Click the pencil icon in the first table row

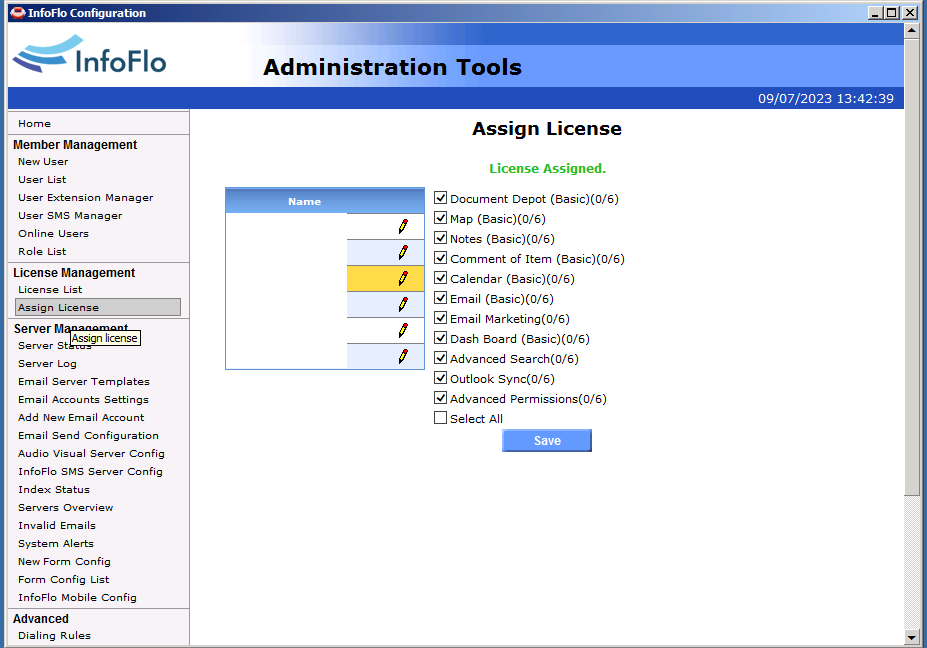[x=403, y=226]
